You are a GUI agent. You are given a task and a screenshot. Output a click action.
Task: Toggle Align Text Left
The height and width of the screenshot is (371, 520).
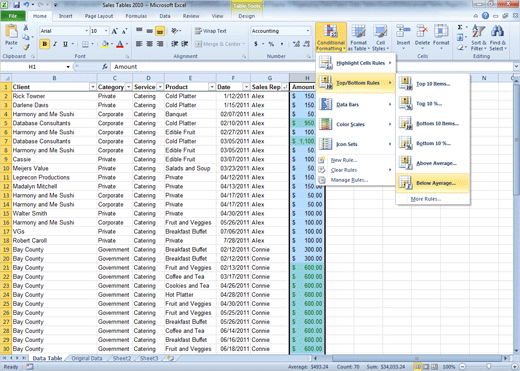(139, 44)
